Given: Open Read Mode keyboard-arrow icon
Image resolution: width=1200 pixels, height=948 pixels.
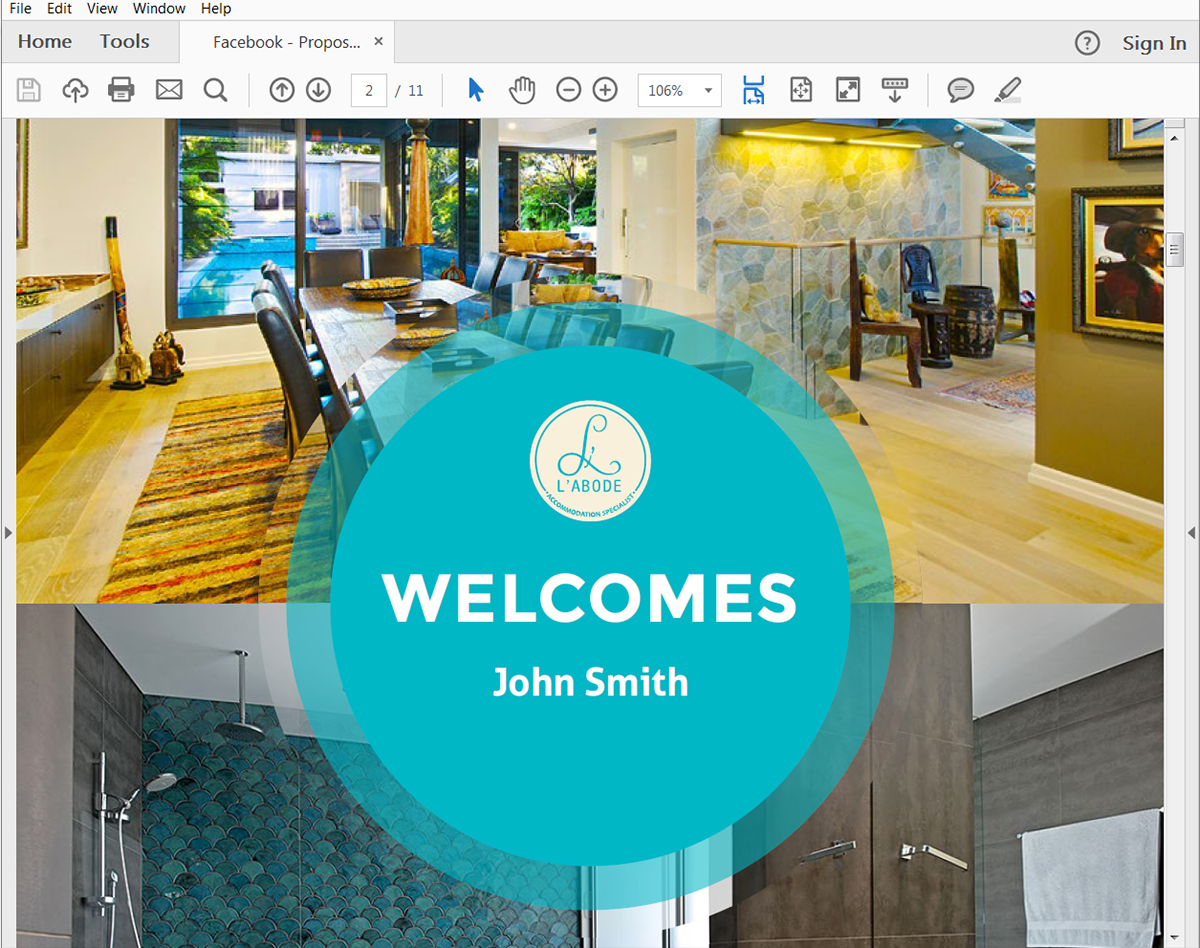Looking at the screenshot, I should click(895, 90).
